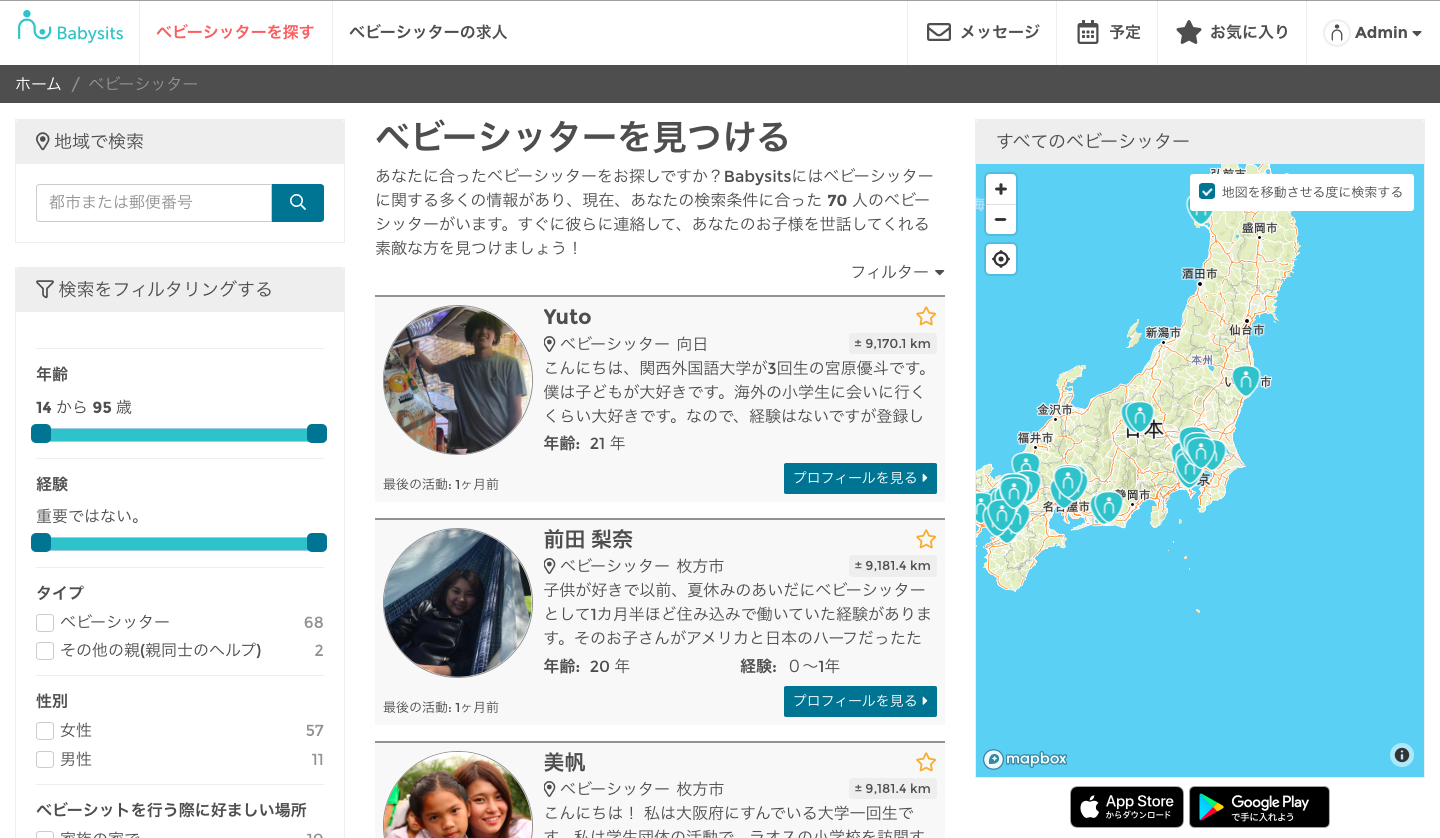
Task: Expand the フィルター dropdown
Action: pos(897,272)
